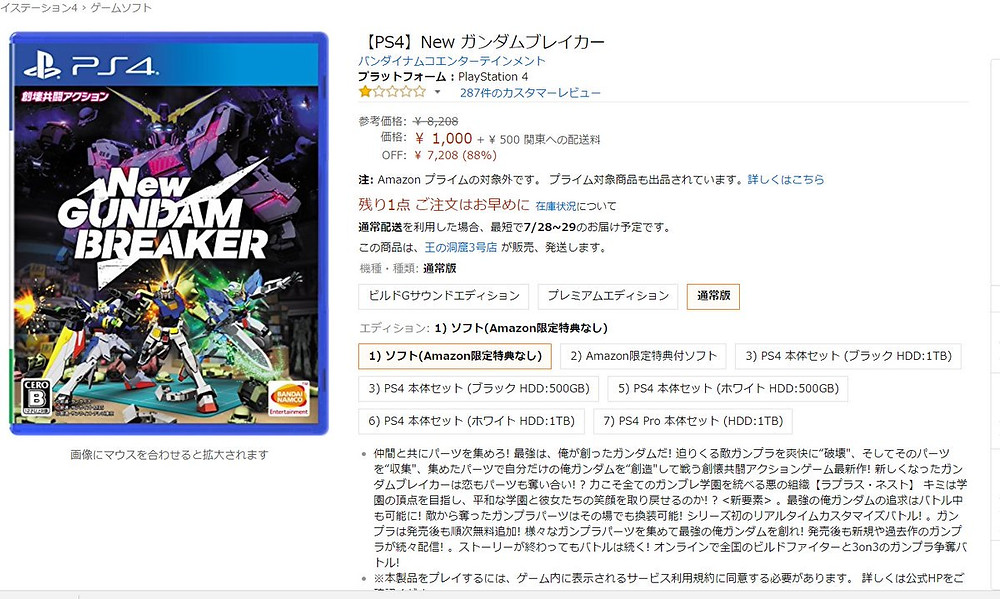Click the star rating icons
The image size is (1000, 599).
(392, 92)
